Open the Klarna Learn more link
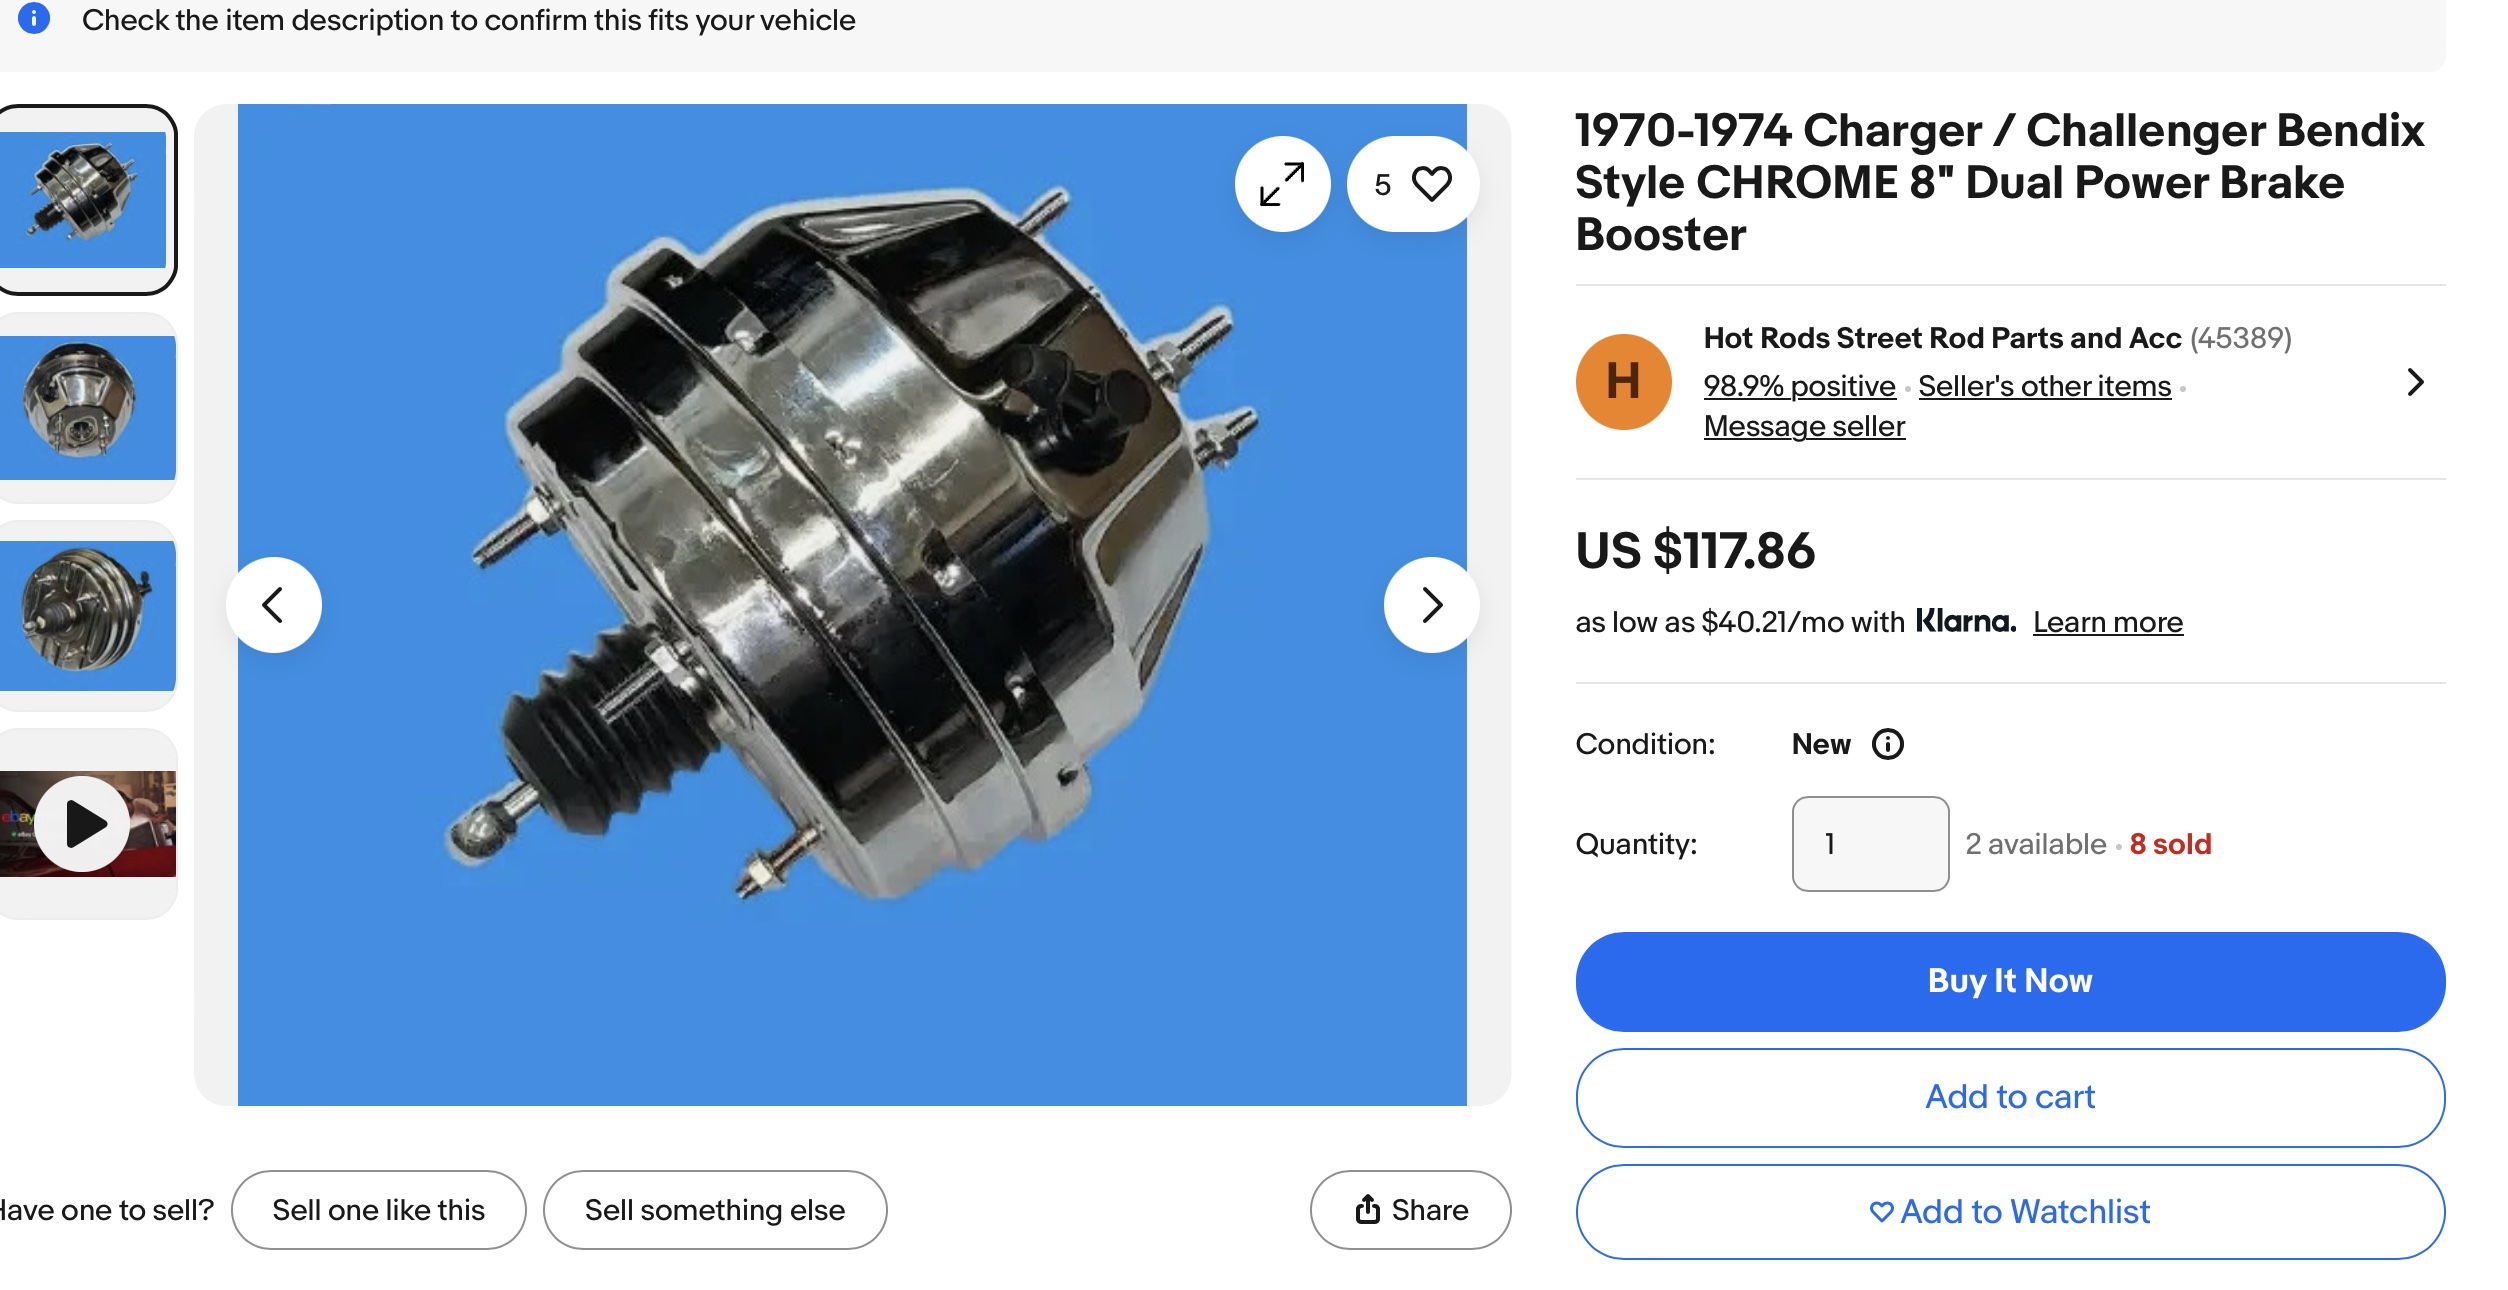Viewport: 2508px width, 1290px height. pos(2107,622)
